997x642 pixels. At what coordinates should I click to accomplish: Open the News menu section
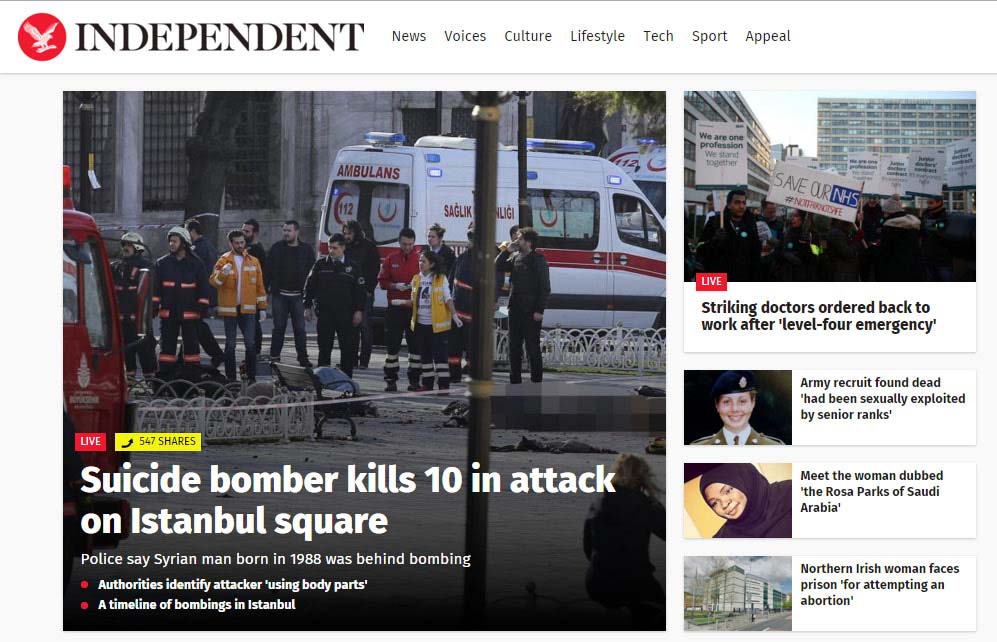pos(409,36)
